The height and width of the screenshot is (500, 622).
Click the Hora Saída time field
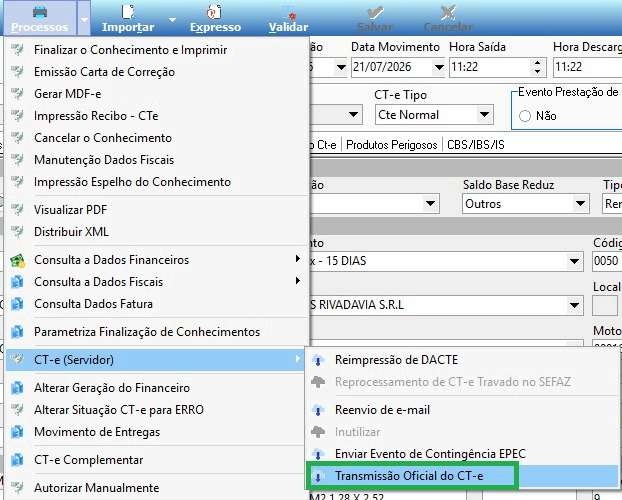(x=490, y=67)
